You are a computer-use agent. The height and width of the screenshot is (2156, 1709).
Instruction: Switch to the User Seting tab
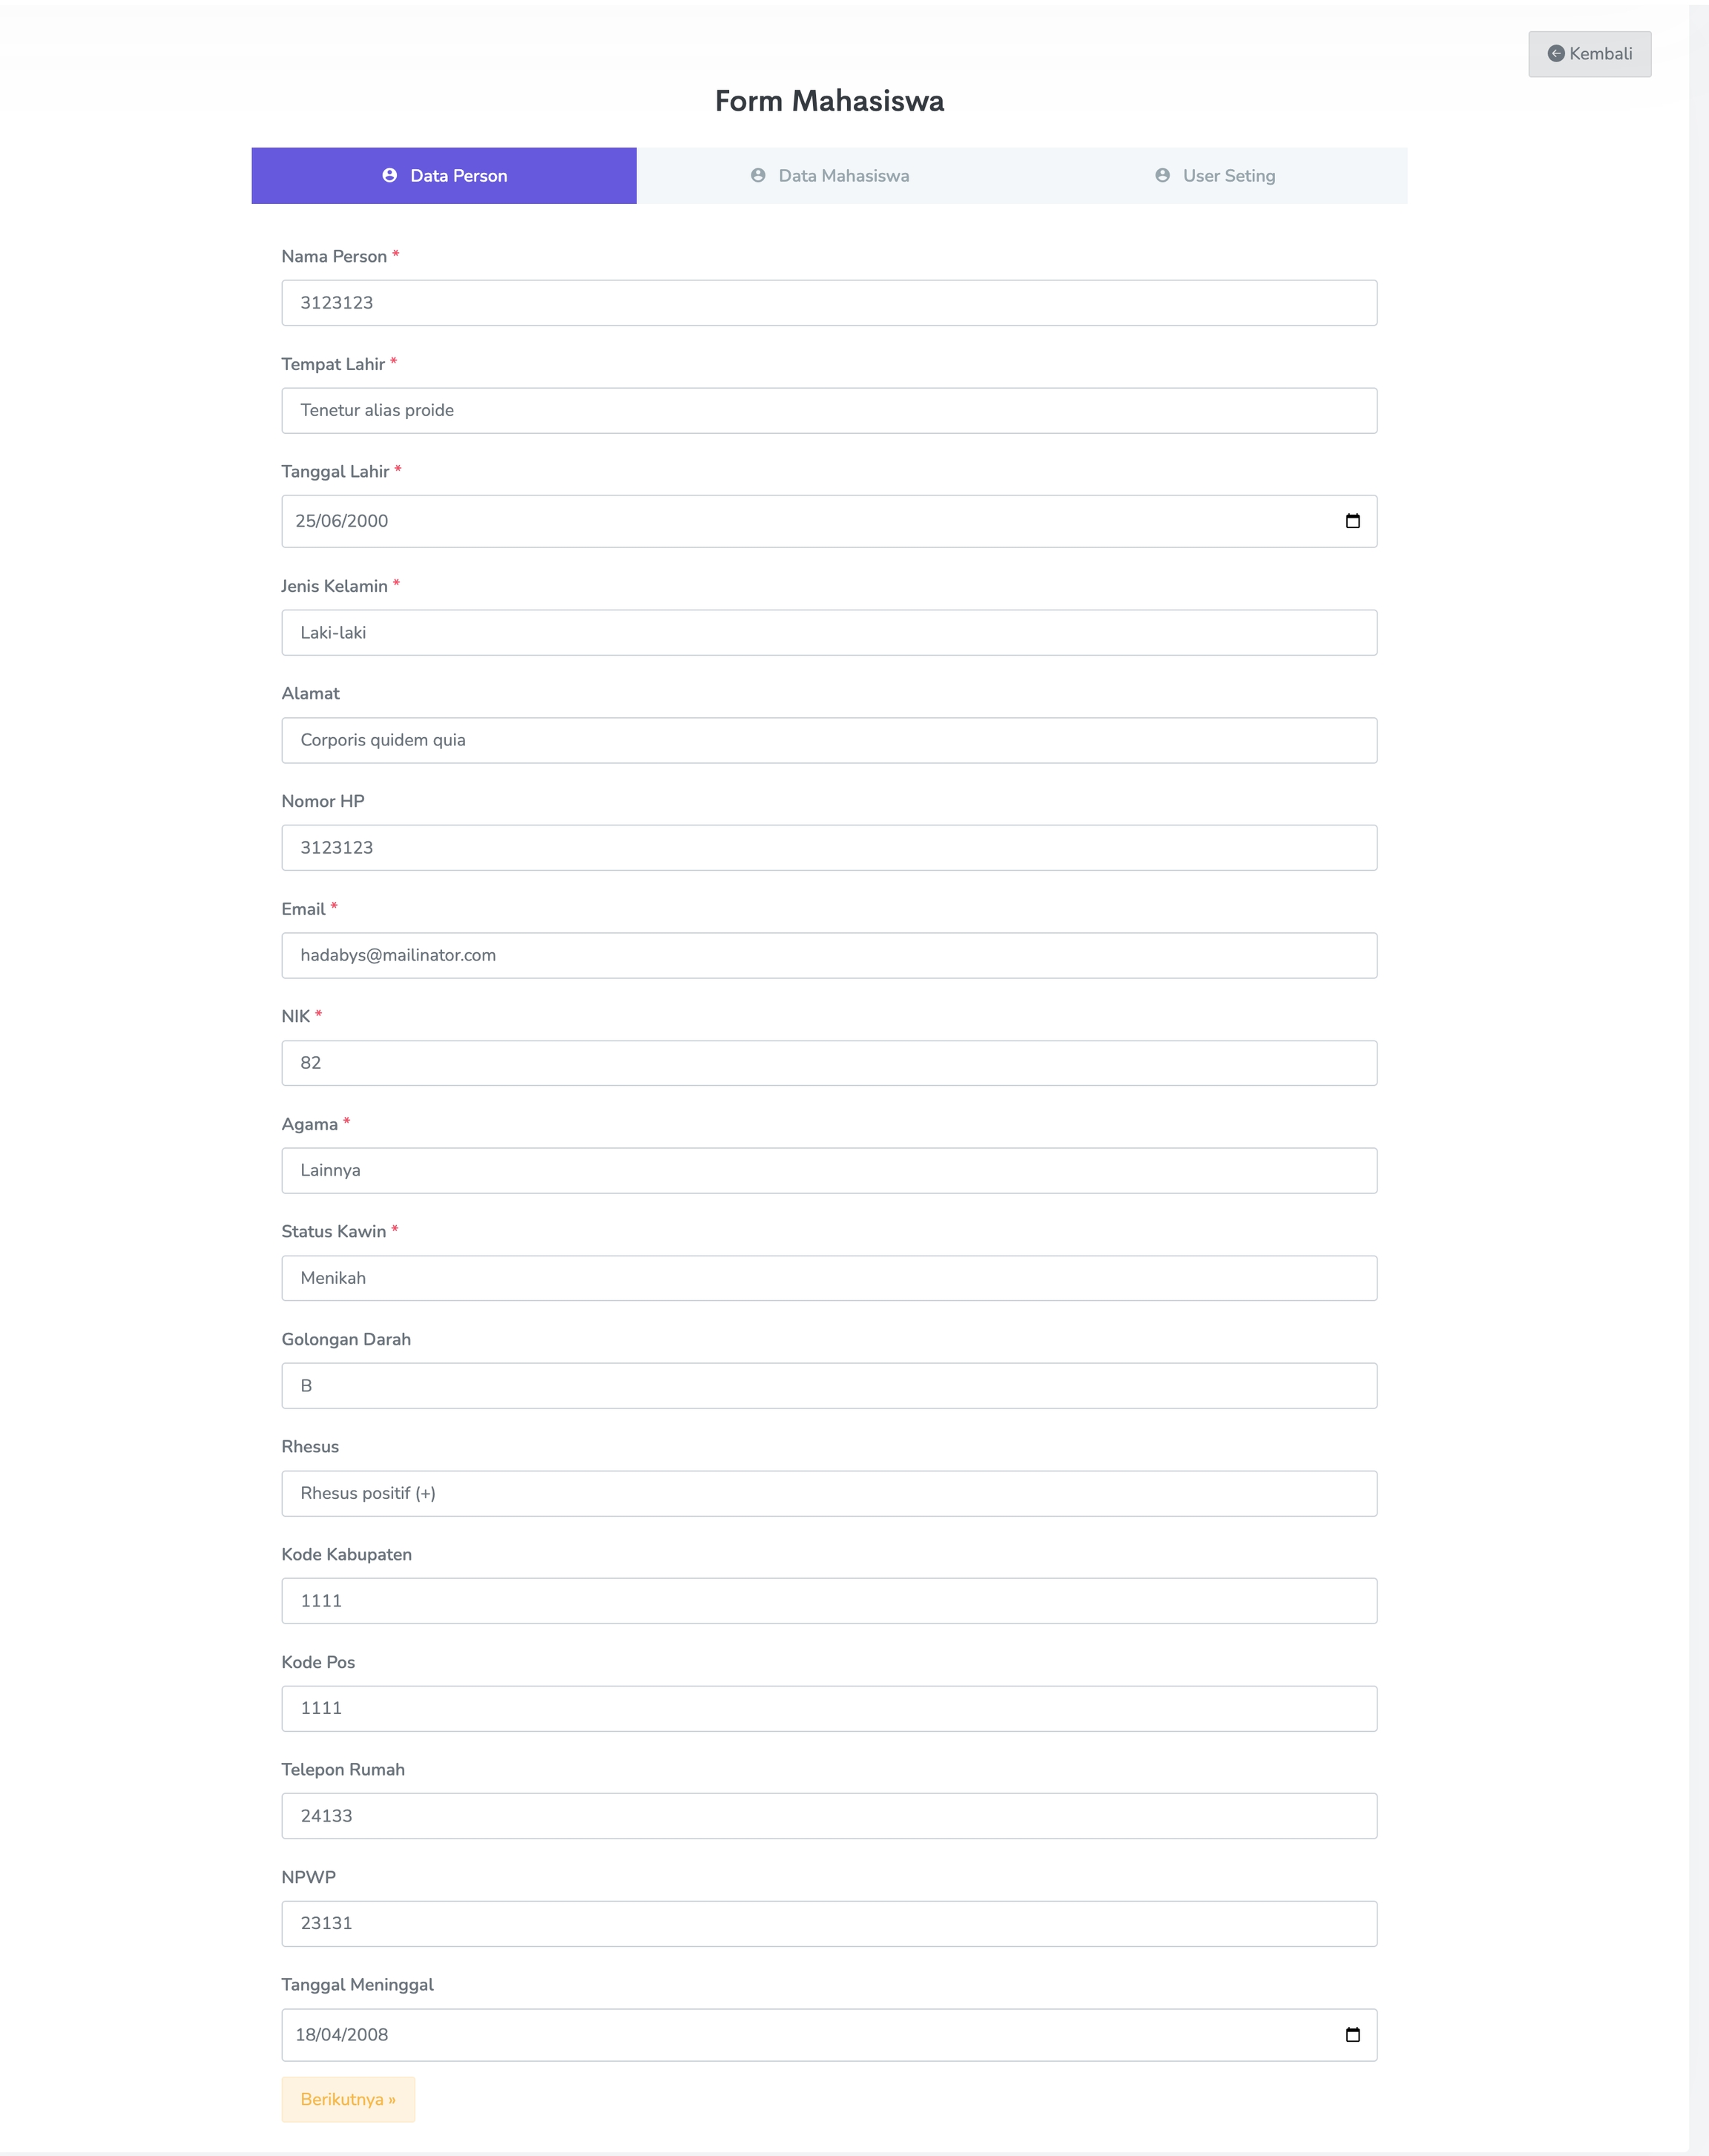click(1216, 176)
